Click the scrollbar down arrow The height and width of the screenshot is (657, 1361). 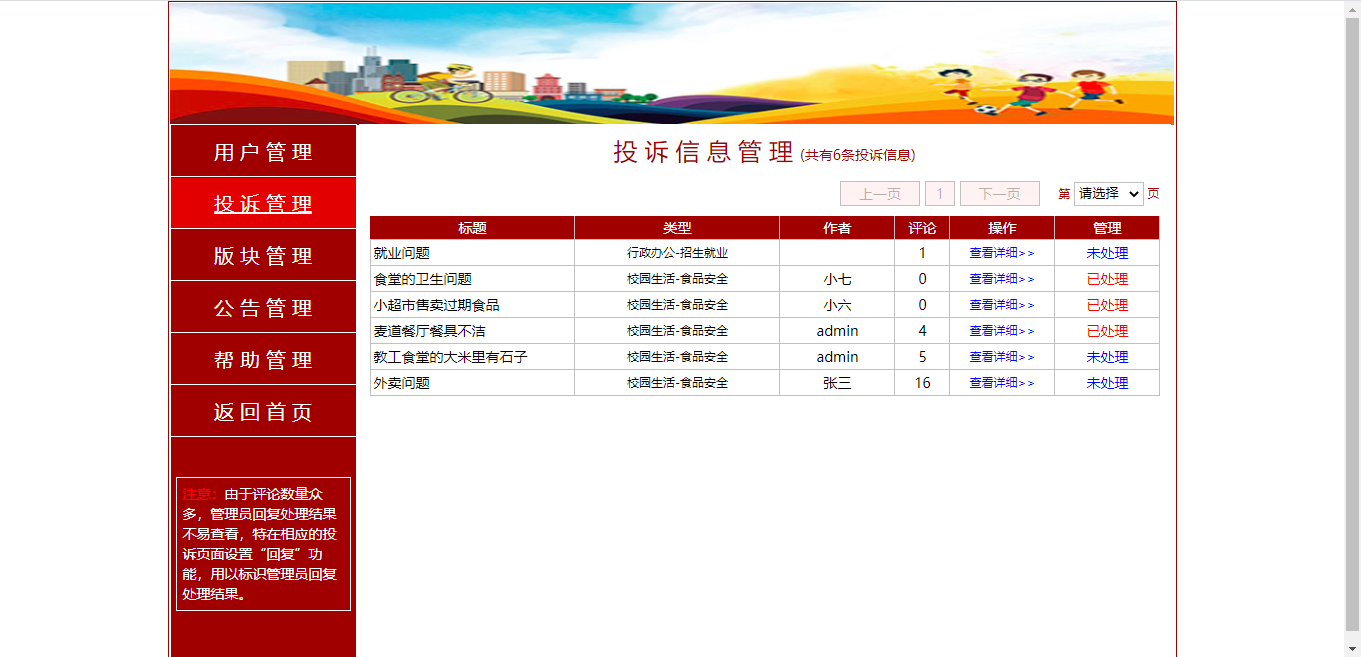pyautogui.click(x=1352, y=649)
